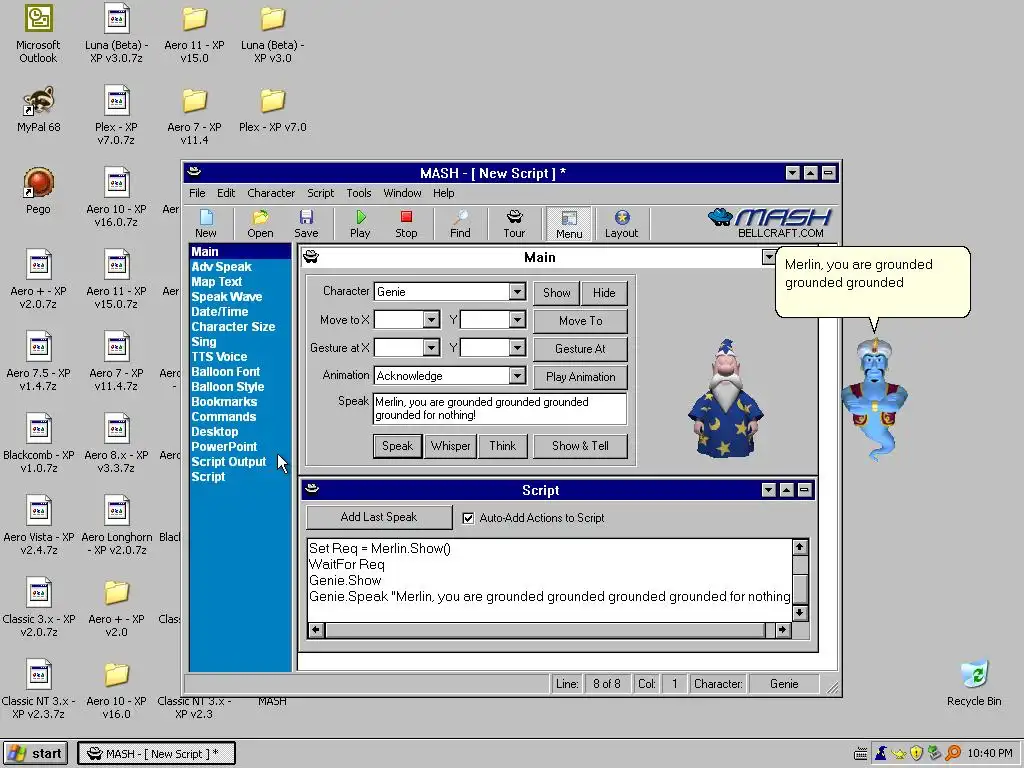The image size is (1024, 768).
Task: Select Aero 11 - XP v15.0 folder
Action: 195,34
